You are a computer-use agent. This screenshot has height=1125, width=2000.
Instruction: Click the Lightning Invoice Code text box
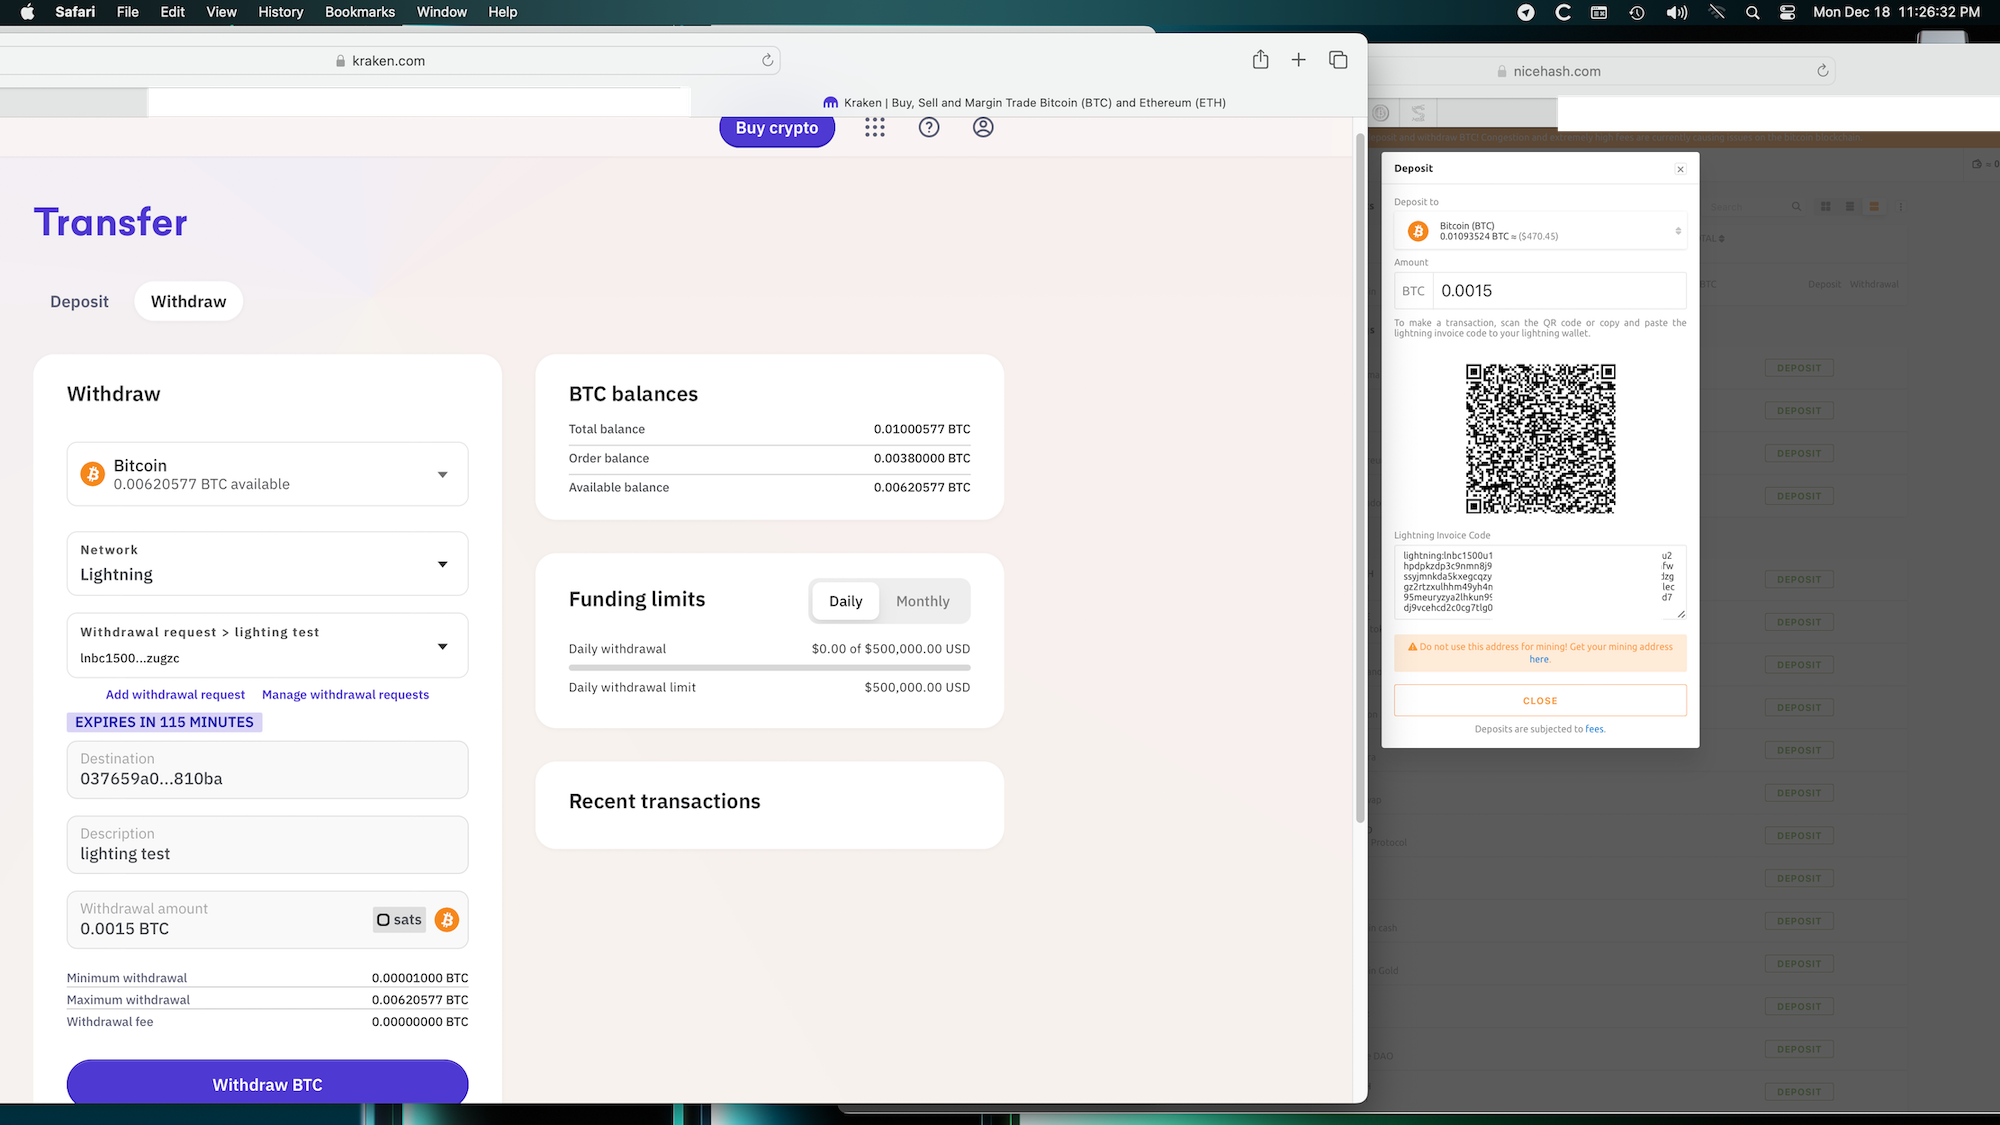point(1540,582)
